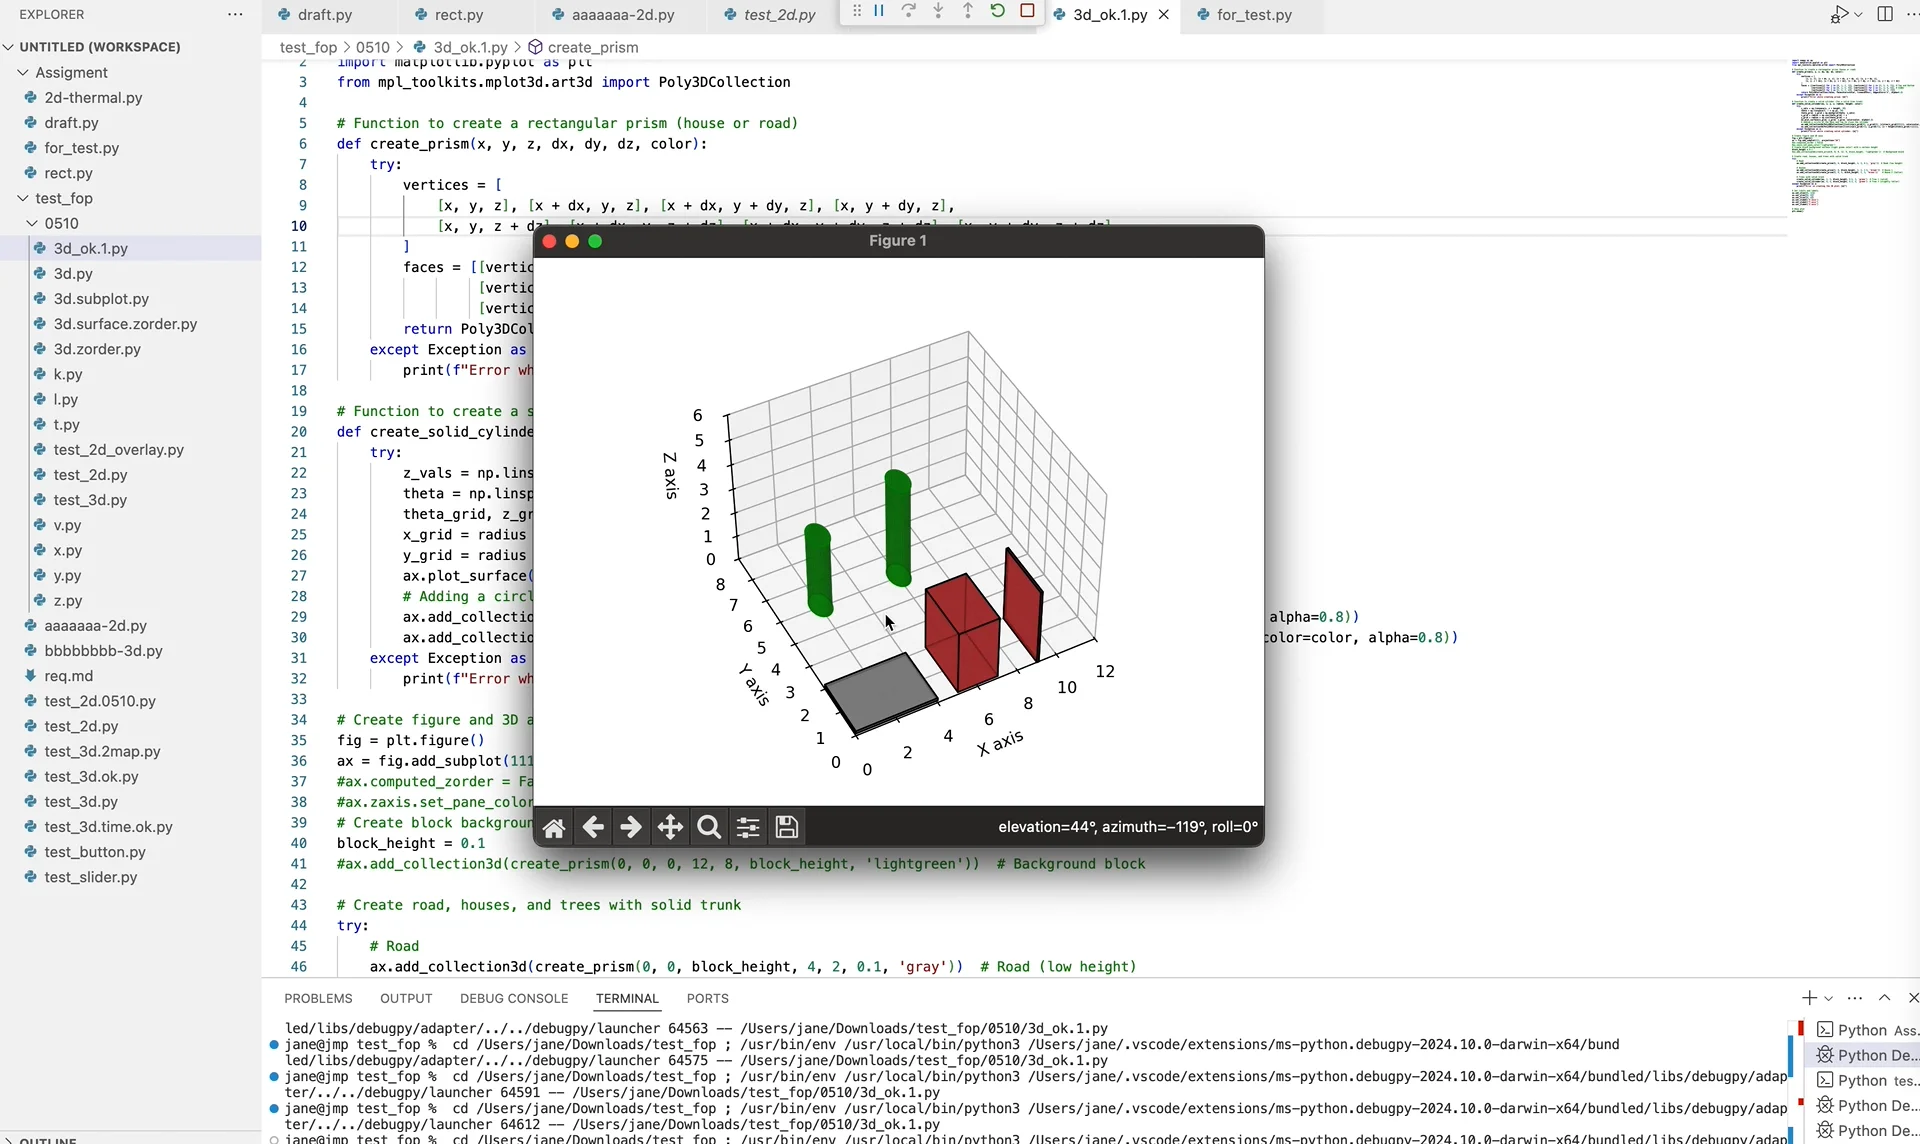This screenshot has width=1920, height=1144.
Task: Toggle the Secondary Side Bar open
Action: click(1885, 14)
